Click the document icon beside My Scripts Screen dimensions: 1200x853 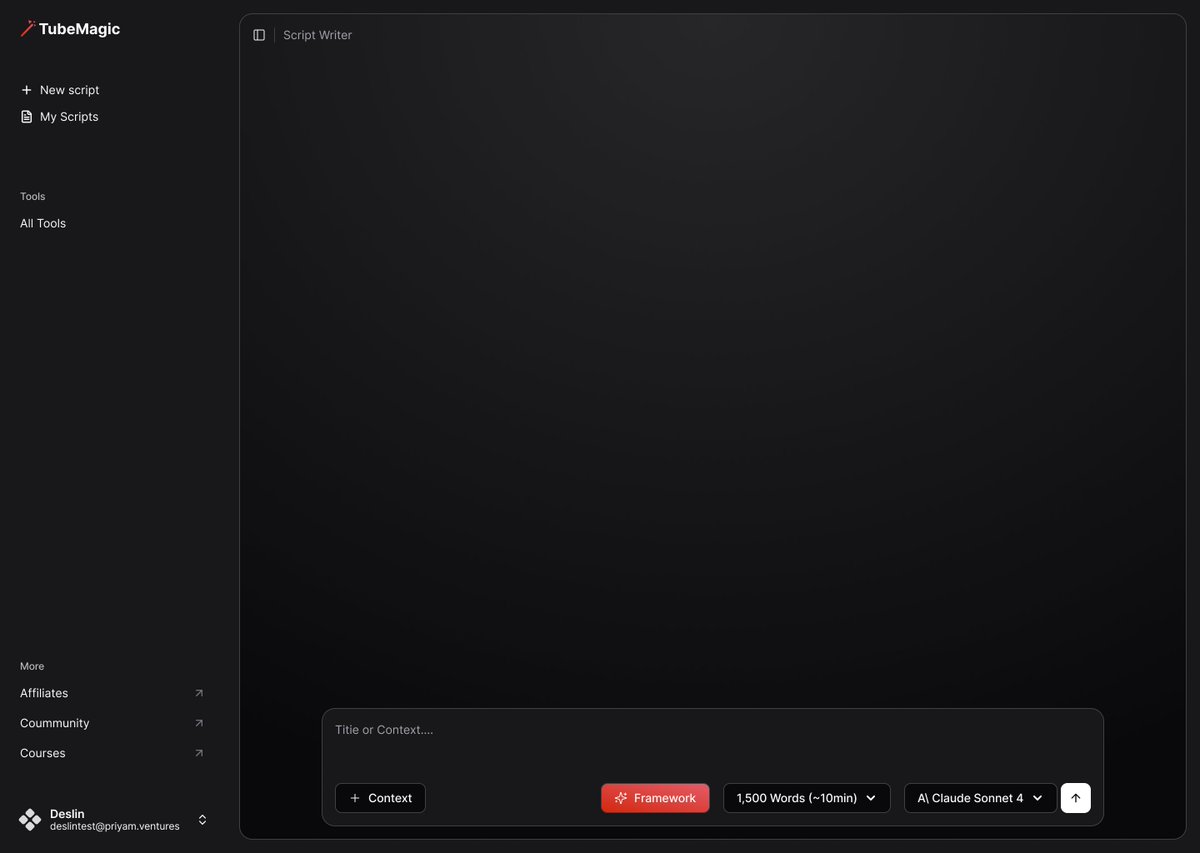pos(27,117)
